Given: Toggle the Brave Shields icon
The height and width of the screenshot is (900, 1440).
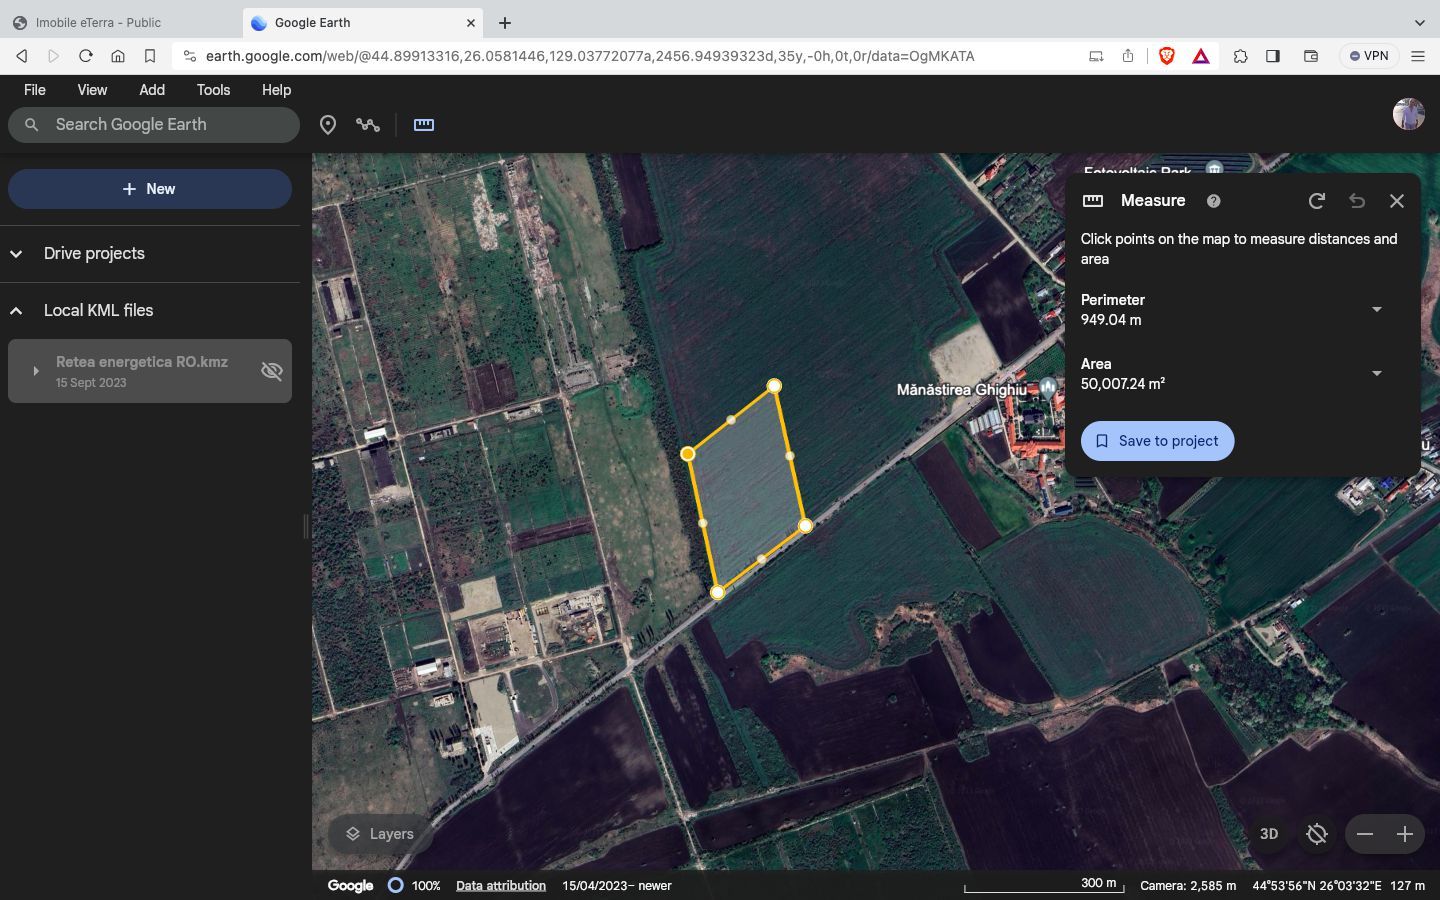Looking at the screenshot, I should (1166, 56).
